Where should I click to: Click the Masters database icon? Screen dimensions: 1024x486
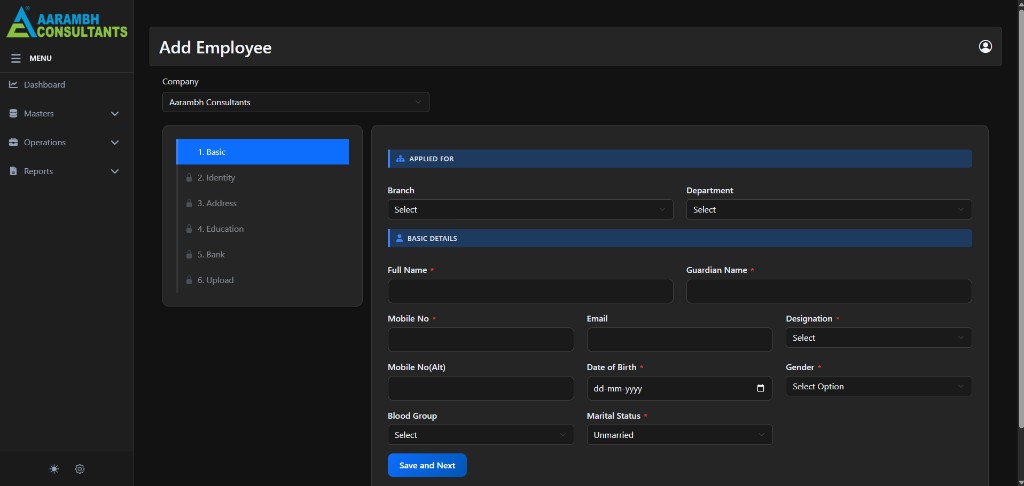coord(13,114)
